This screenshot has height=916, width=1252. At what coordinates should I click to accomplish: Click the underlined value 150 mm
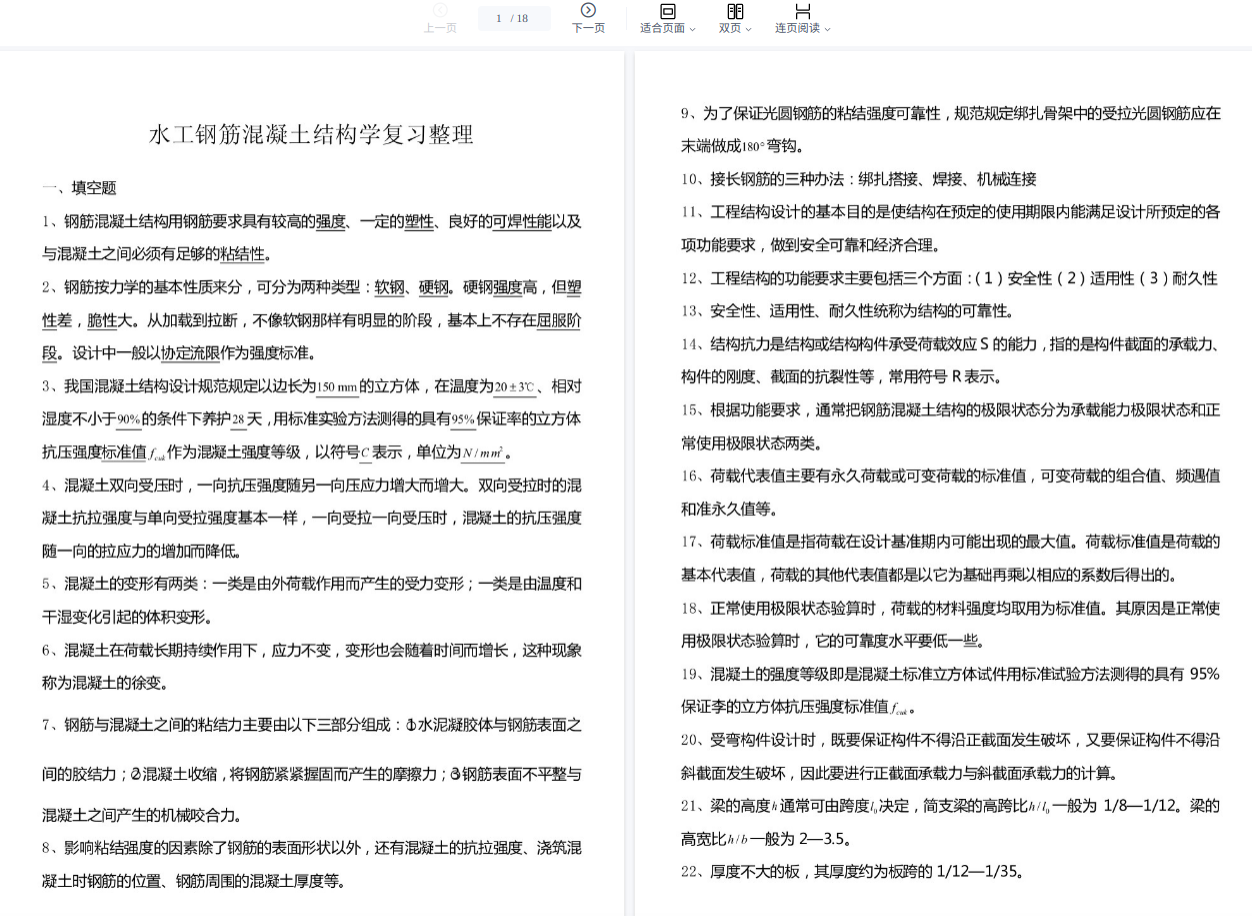(337, 387)
